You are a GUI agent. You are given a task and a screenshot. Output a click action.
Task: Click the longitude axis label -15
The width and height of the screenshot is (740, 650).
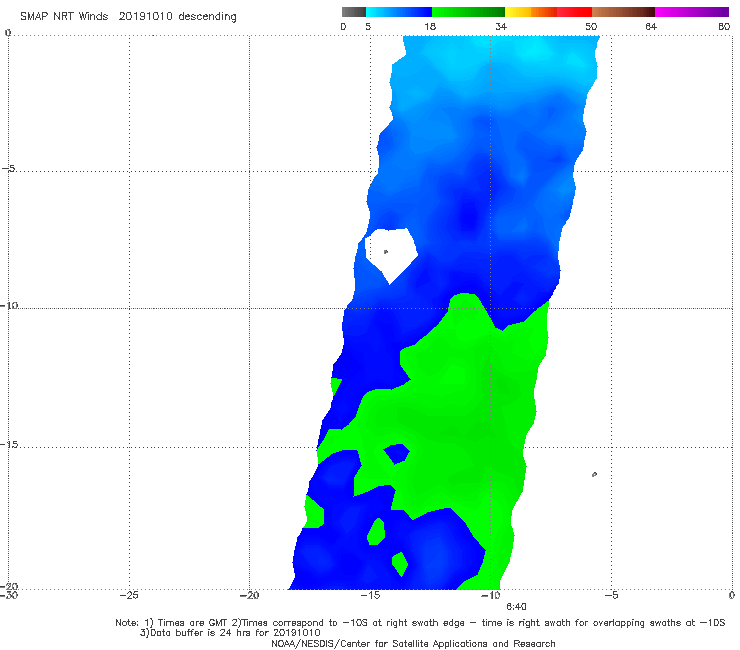coord(370,595)
